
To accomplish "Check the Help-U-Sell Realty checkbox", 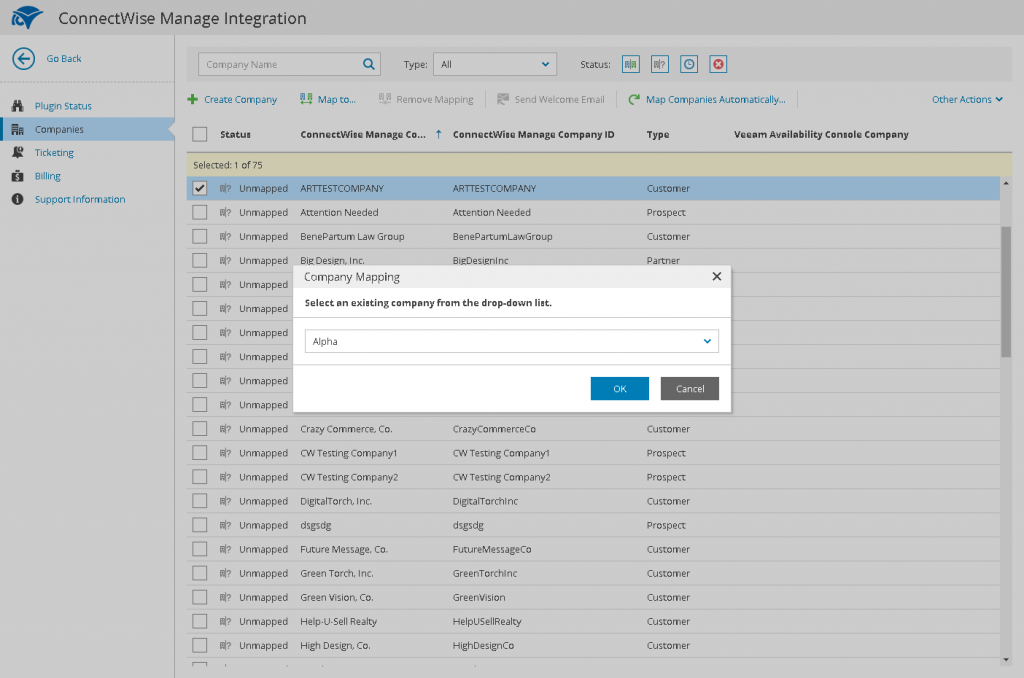I will click(x=200, y=621).
